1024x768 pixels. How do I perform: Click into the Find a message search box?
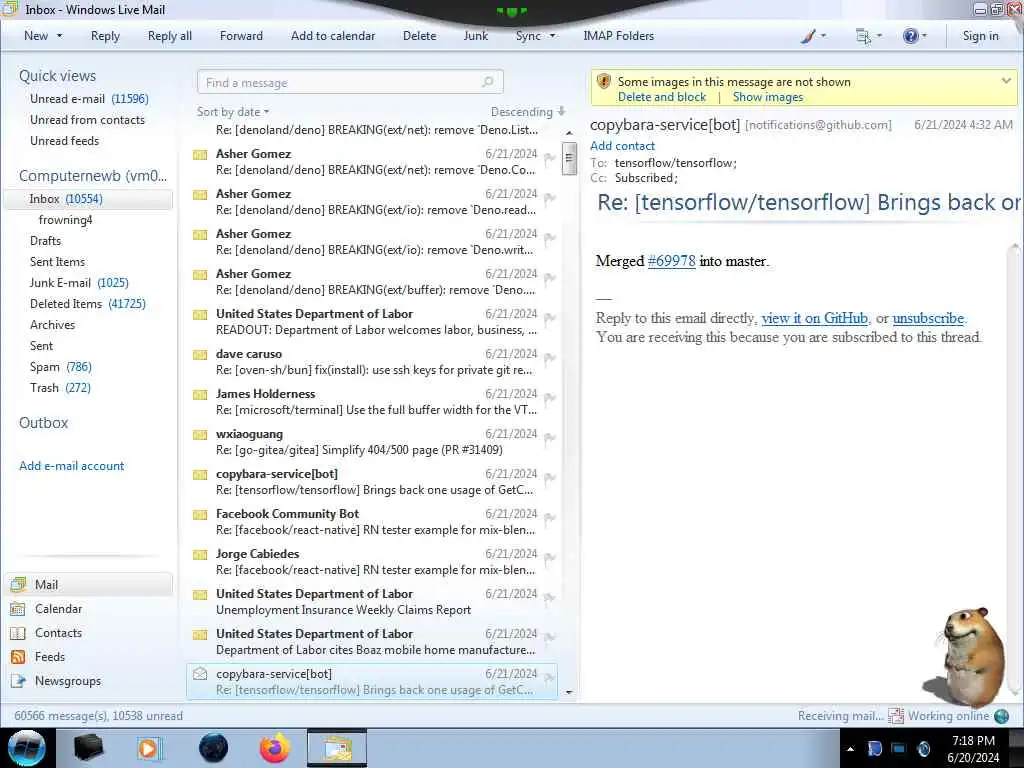coord(350,82)
